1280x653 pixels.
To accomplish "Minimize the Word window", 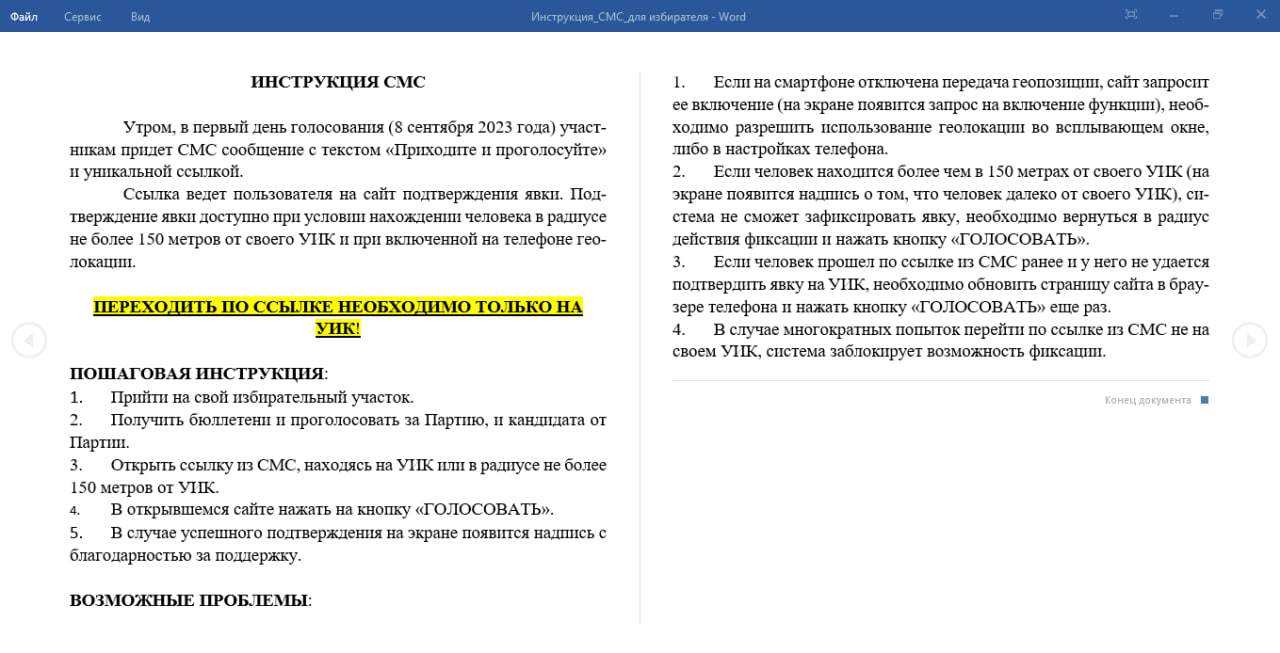I will click(x=1174, y=15).
